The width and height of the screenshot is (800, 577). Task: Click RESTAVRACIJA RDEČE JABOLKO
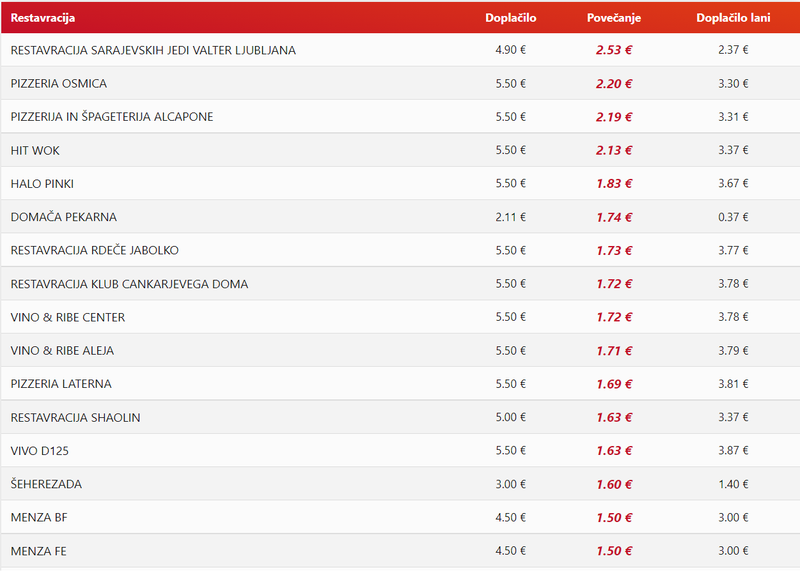point(94,250)
